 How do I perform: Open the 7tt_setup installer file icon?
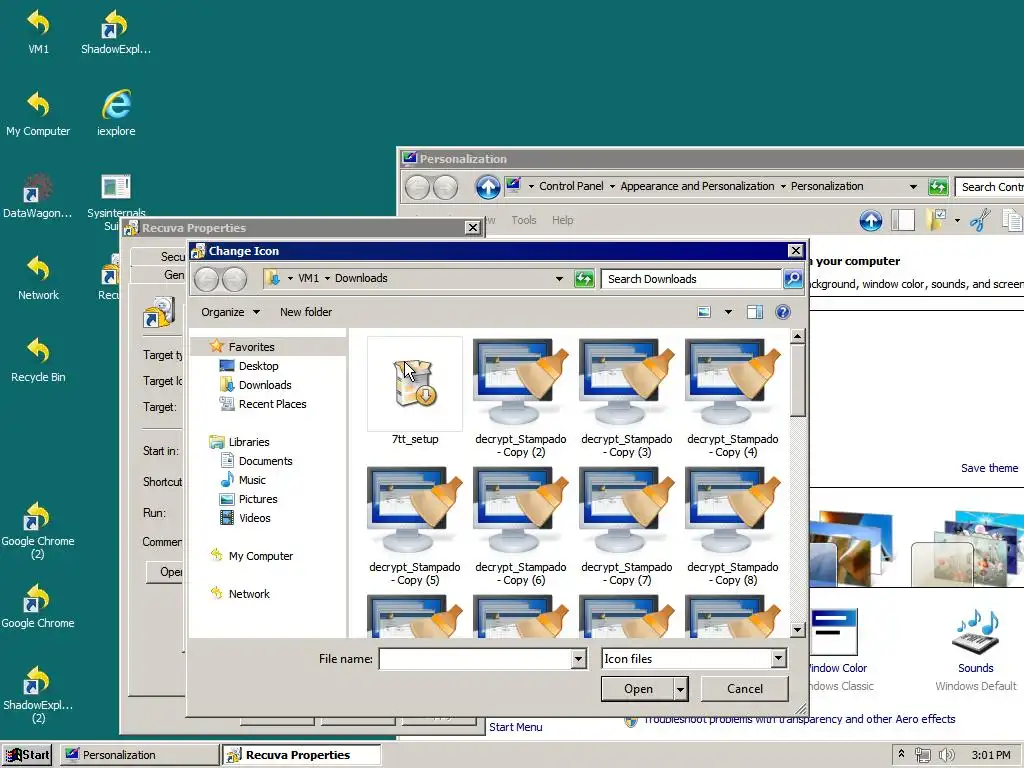click(x=415, y=384)
